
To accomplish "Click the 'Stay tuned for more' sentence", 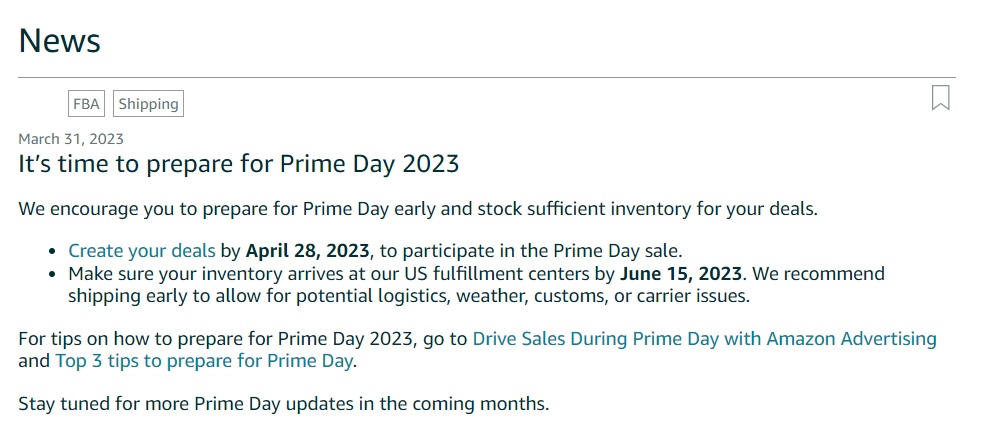I will (x=284, y=405).
